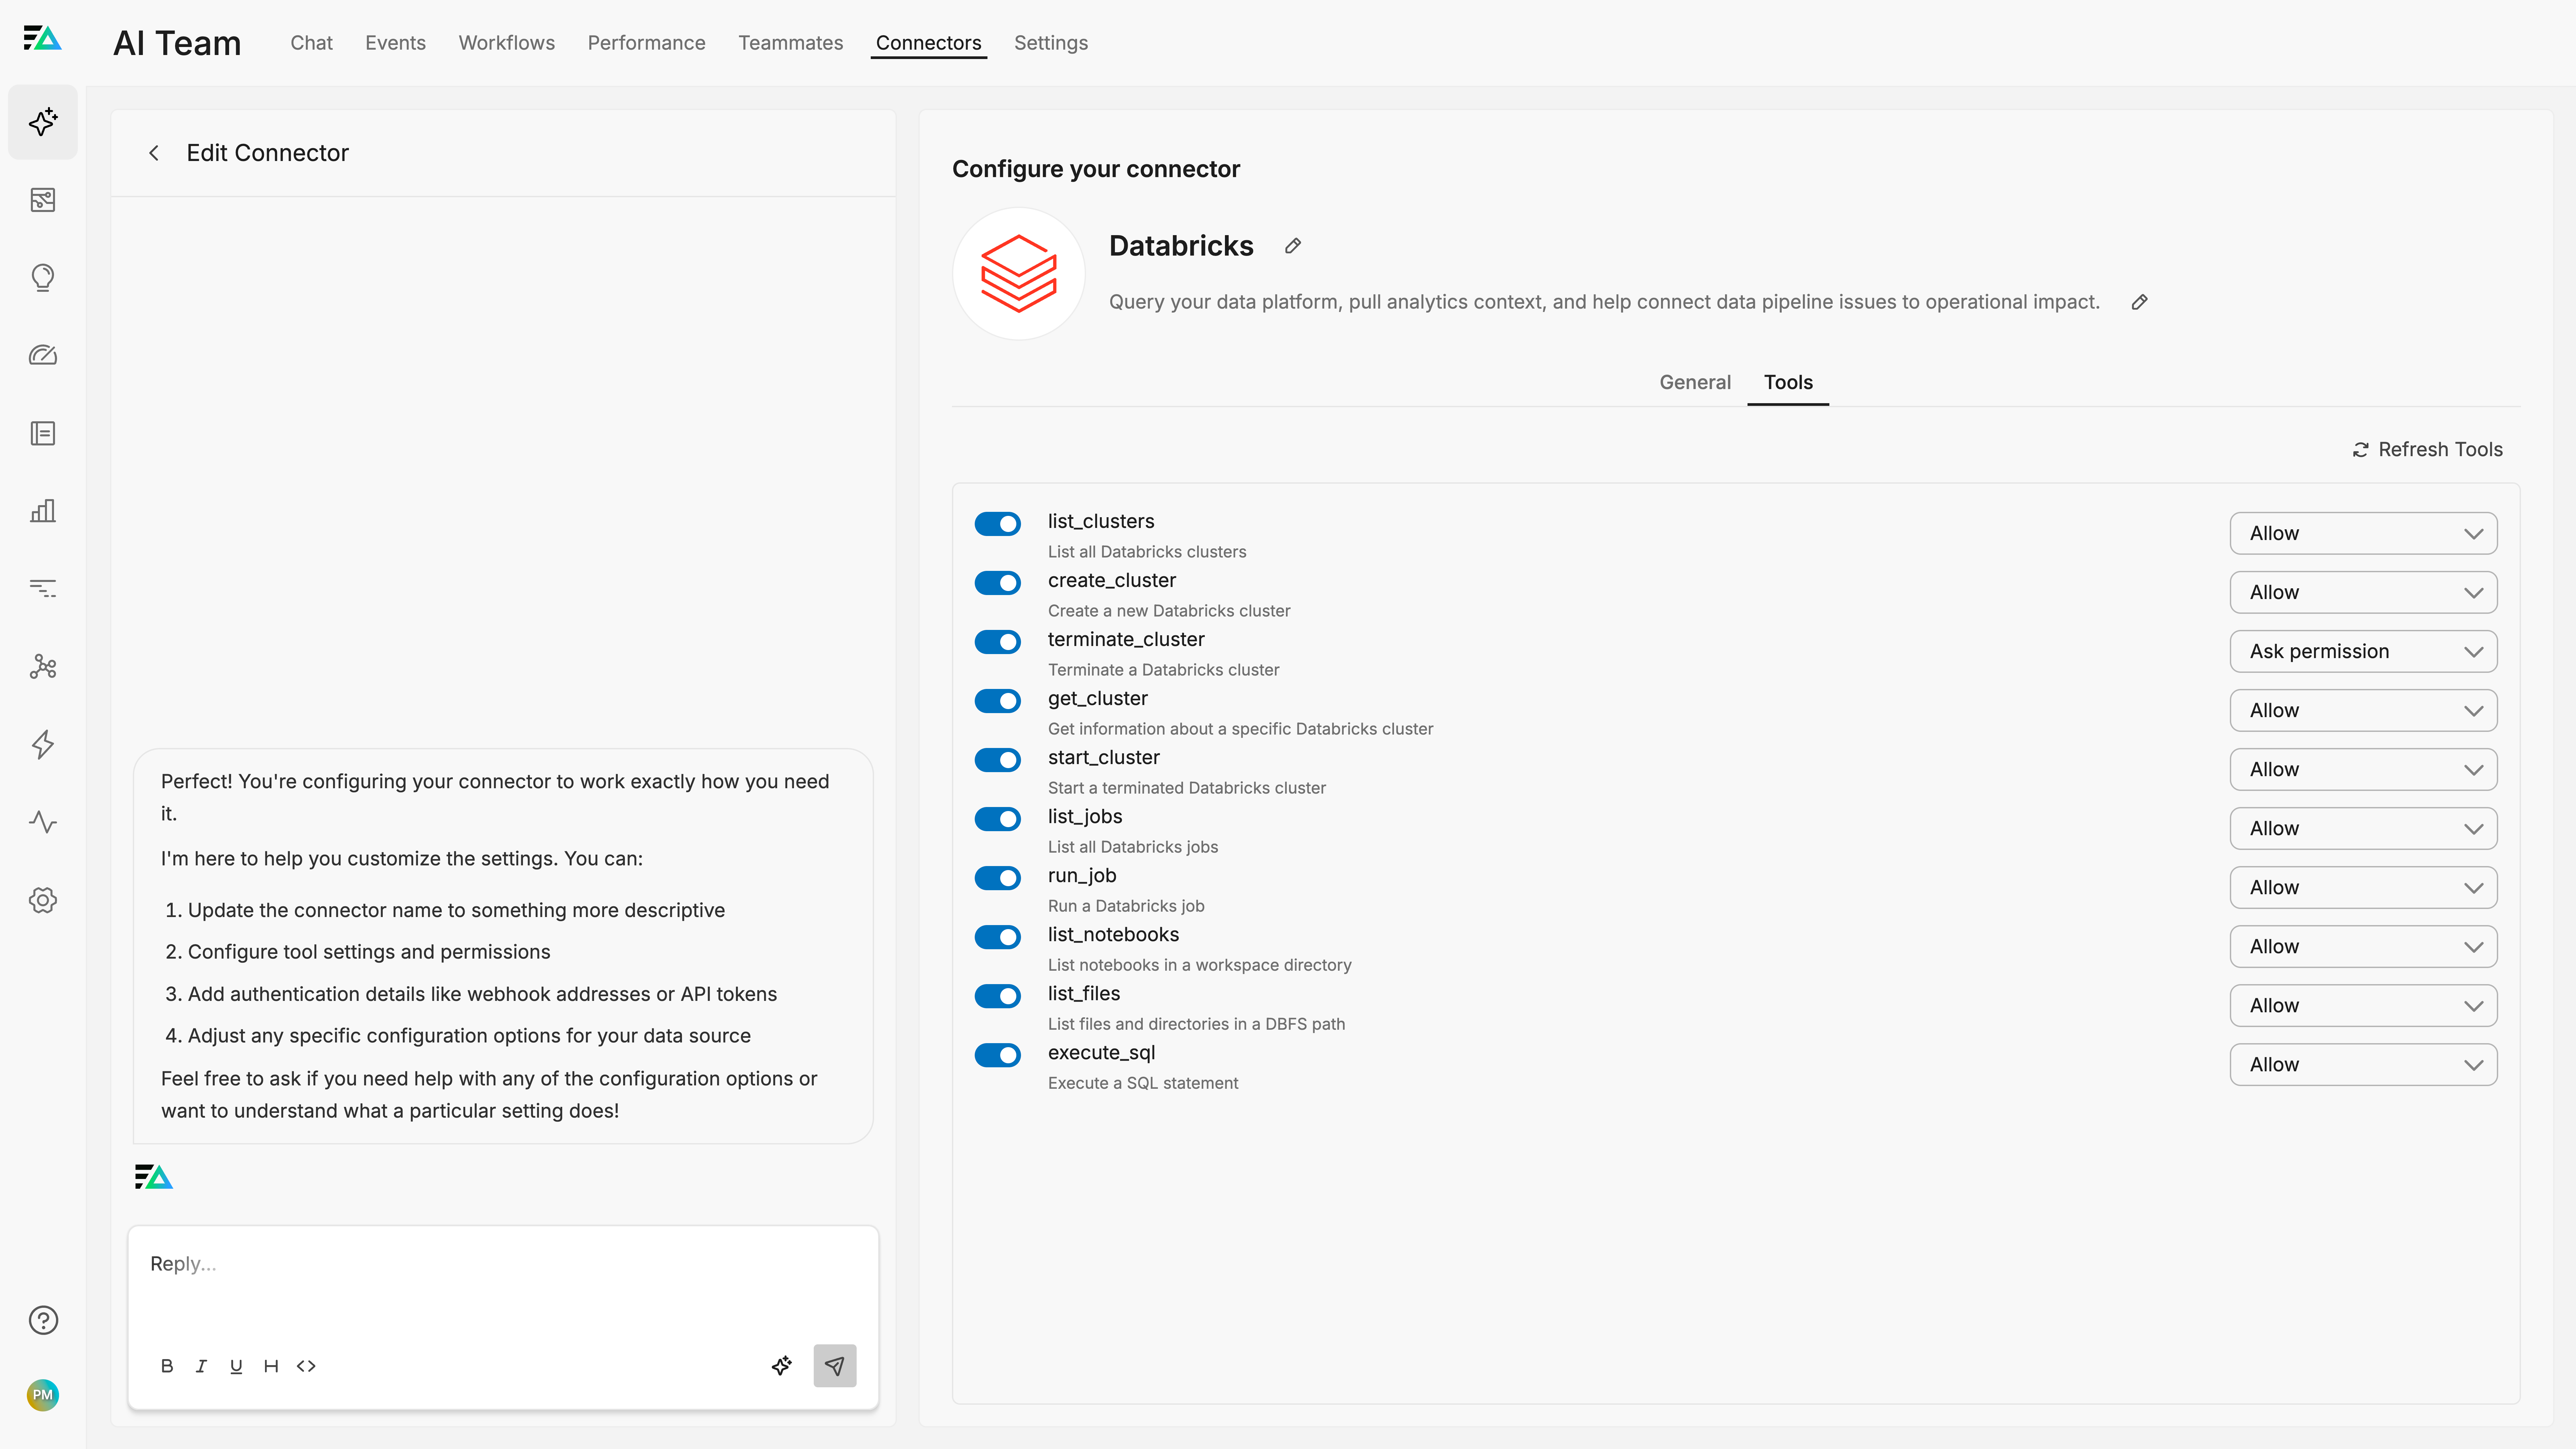Click the AI Team title
This screenshot has width=2576, height=1449.
tap(177, 43)
